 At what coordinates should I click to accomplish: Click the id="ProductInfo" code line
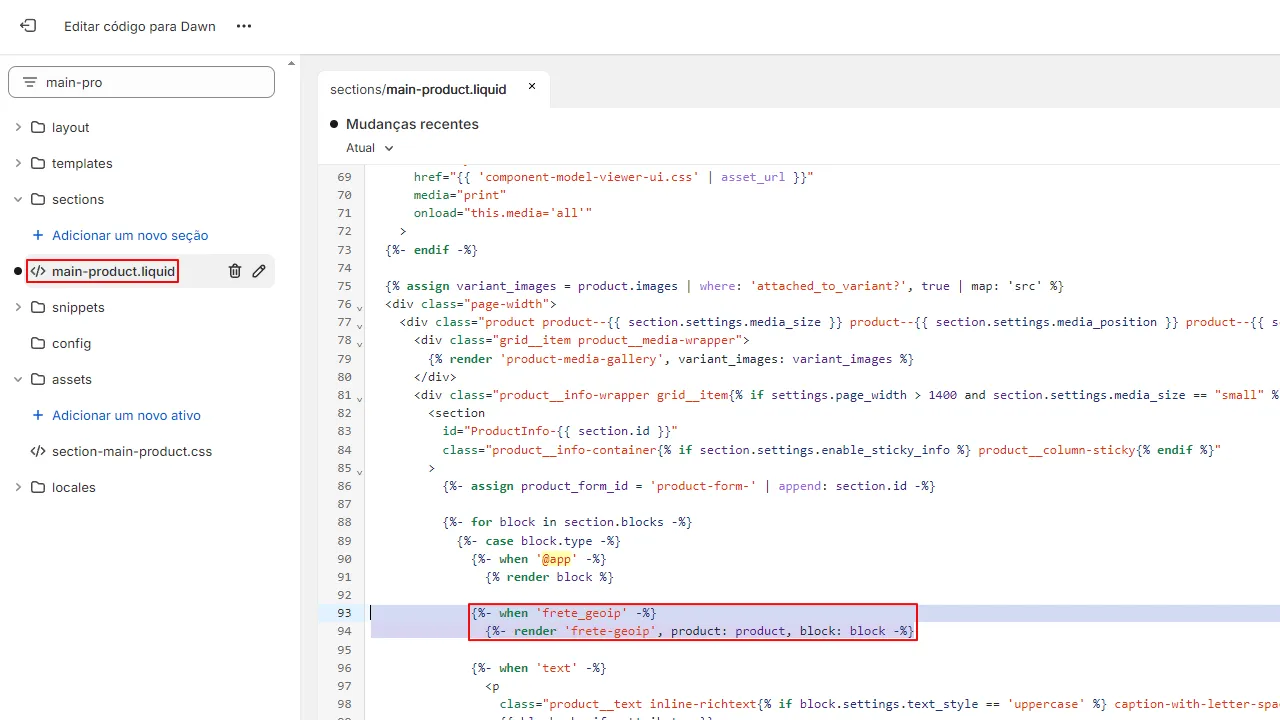coord(560,431)
